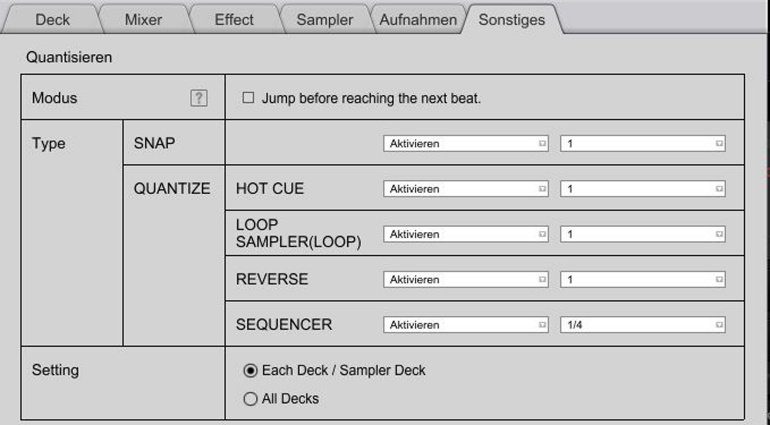The width and height of the screenshot is (770, 425).
Task: Go to the Effect tab
Action: pos(233,19)
